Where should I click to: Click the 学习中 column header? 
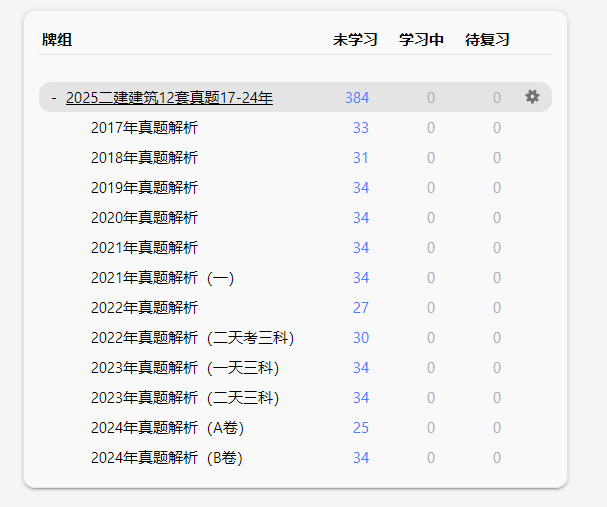click(x=421, y=40)
